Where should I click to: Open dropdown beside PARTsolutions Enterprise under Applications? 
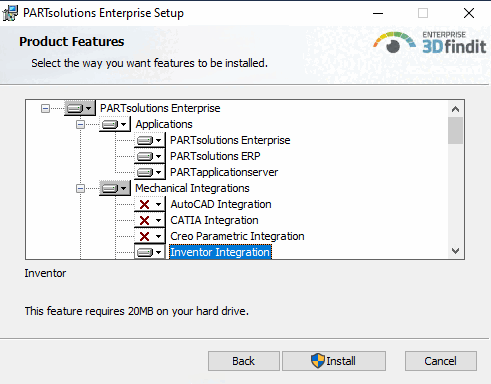(x=150, y=140)
